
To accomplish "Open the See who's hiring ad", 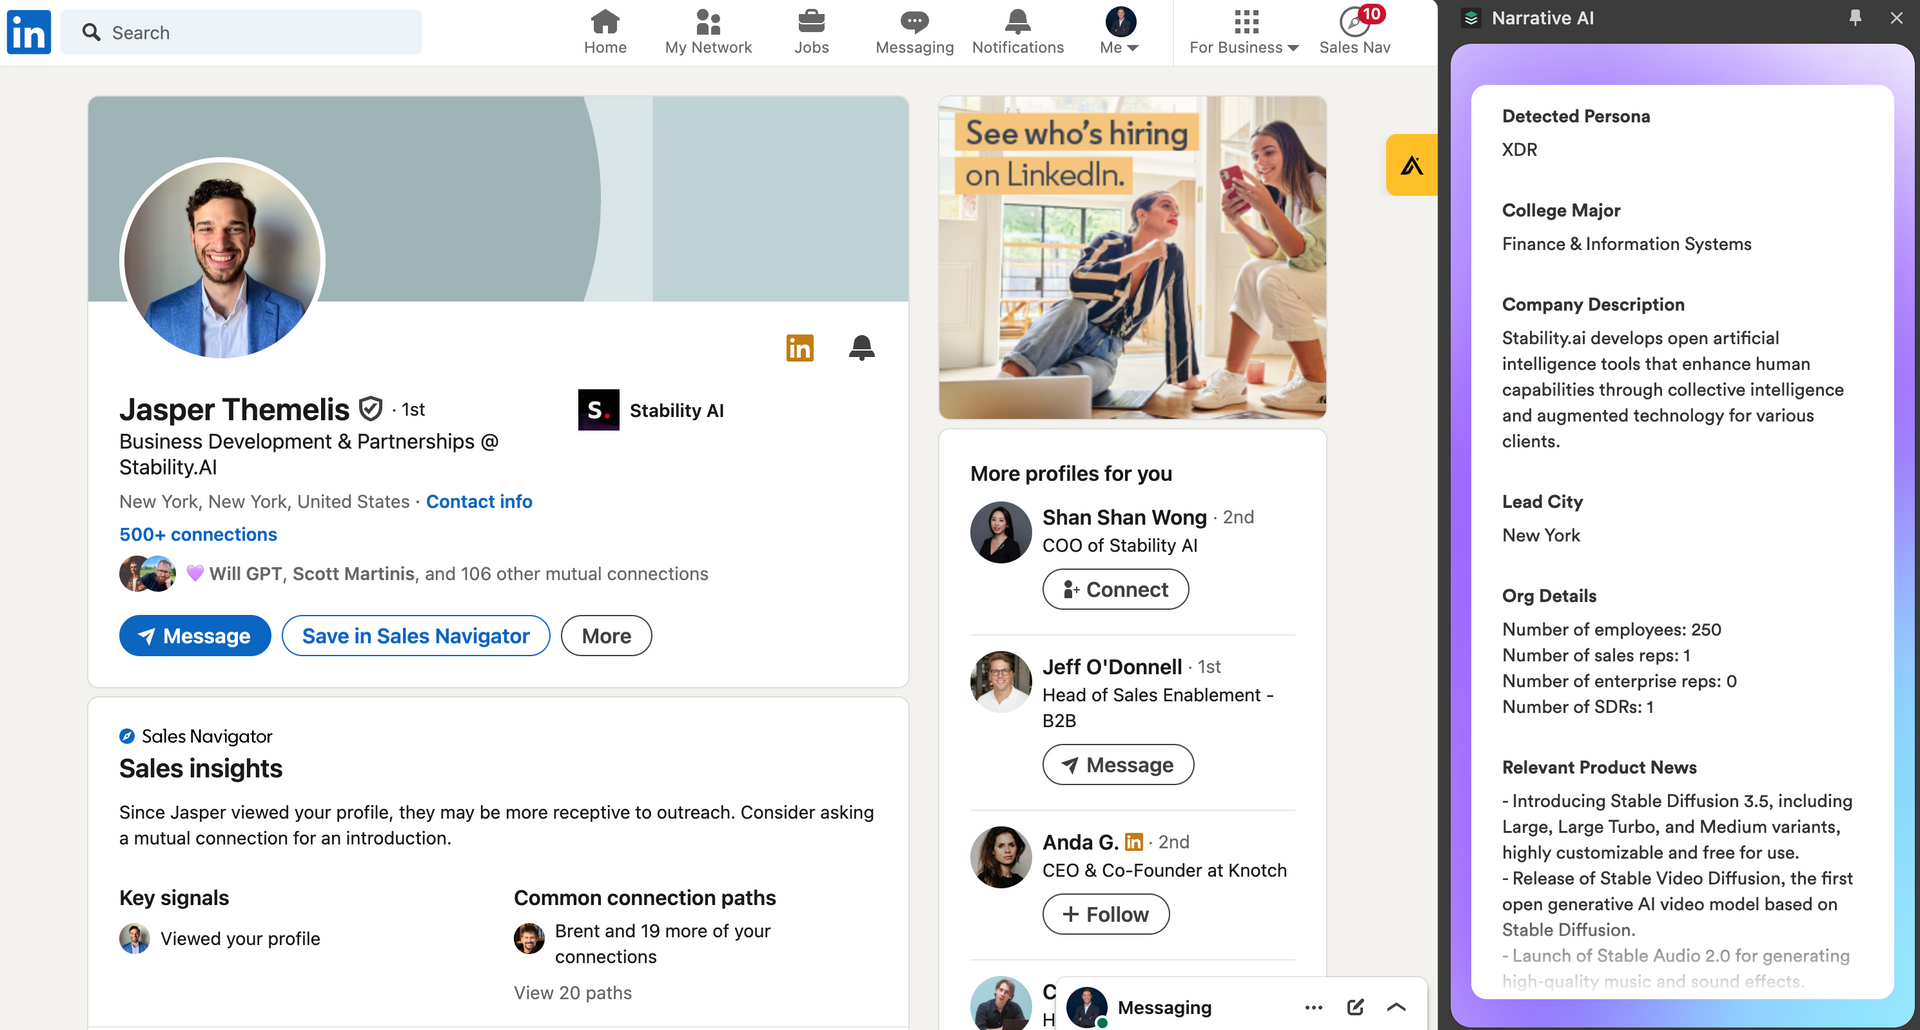I will (x=1132, y=257).
